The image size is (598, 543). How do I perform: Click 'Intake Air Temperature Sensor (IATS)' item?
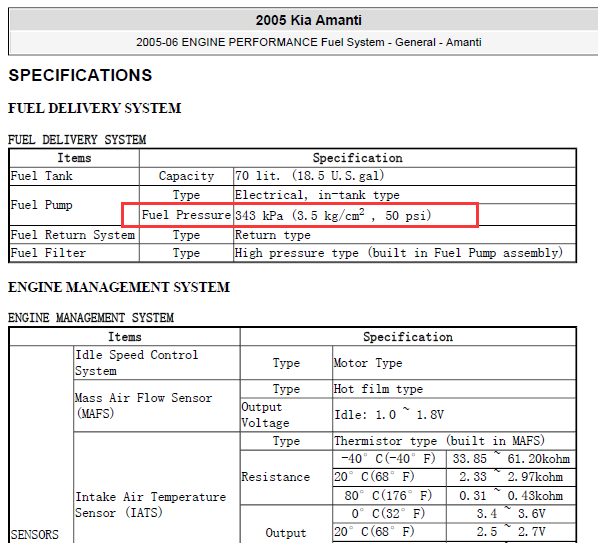point(150,504)
